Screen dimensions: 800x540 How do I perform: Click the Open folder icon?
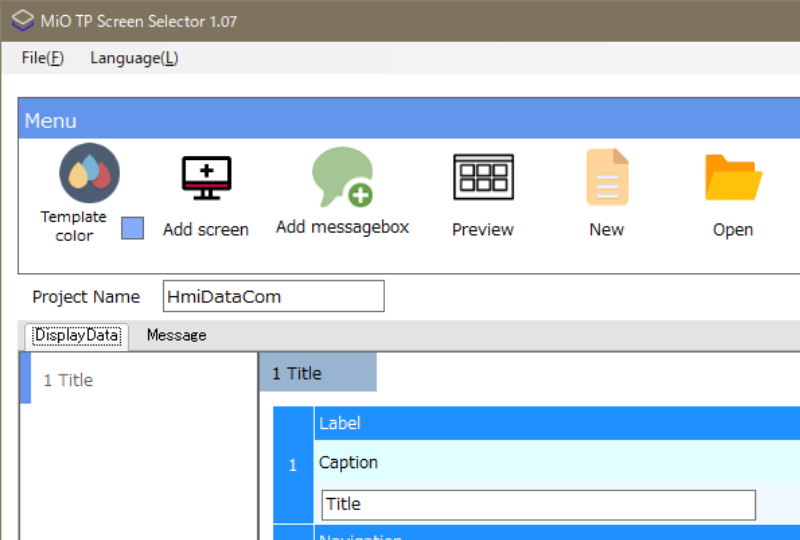[733, 177]
